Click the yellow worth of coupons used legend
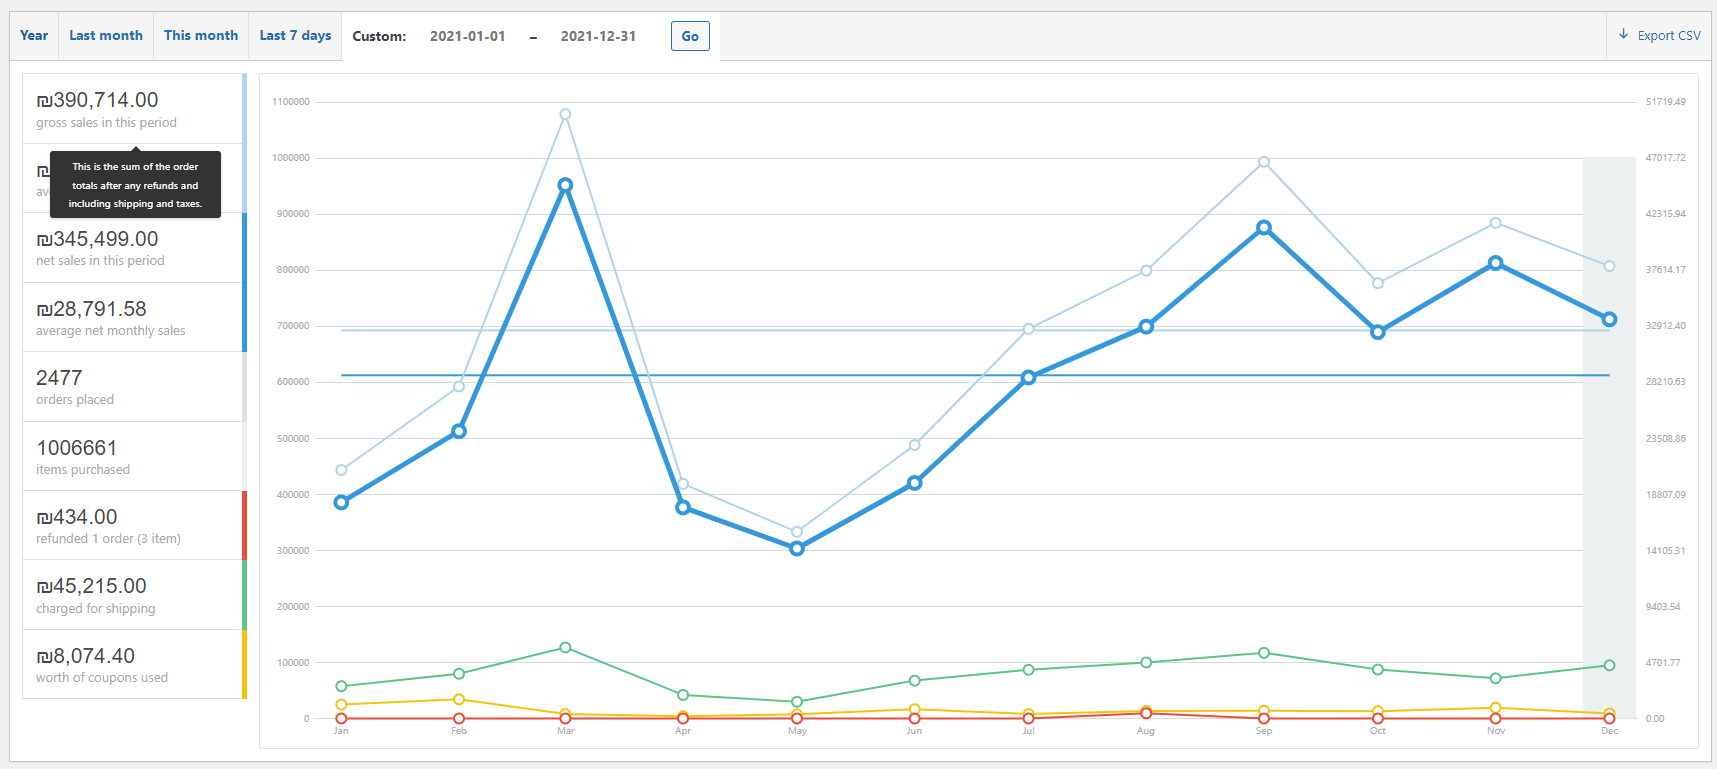This screenshot has height=769, width=1717. 134,664
